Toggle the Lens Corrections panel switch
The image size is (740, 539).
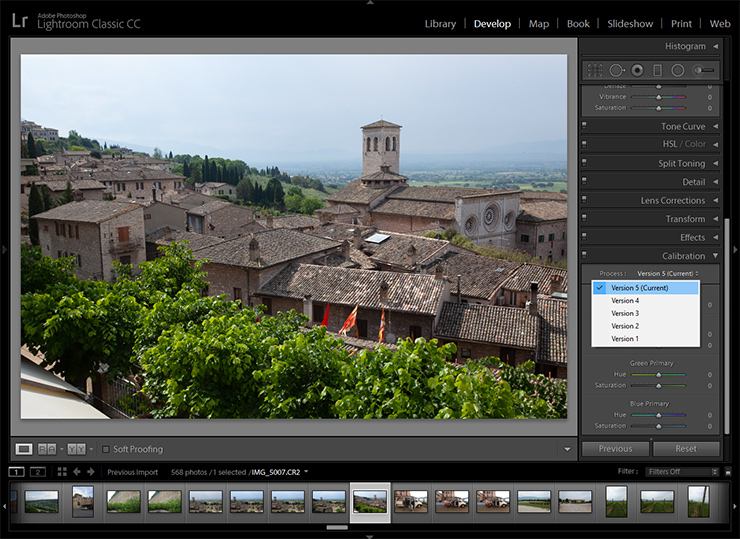(584, 200)
